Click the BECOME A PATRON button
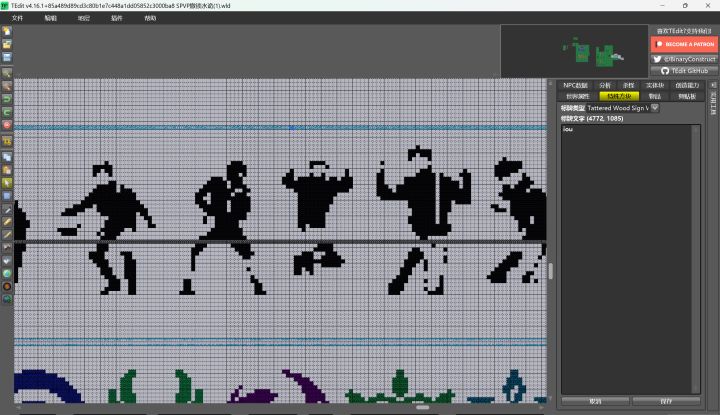This screenshot has width=720, height=415. coord(684,44)
